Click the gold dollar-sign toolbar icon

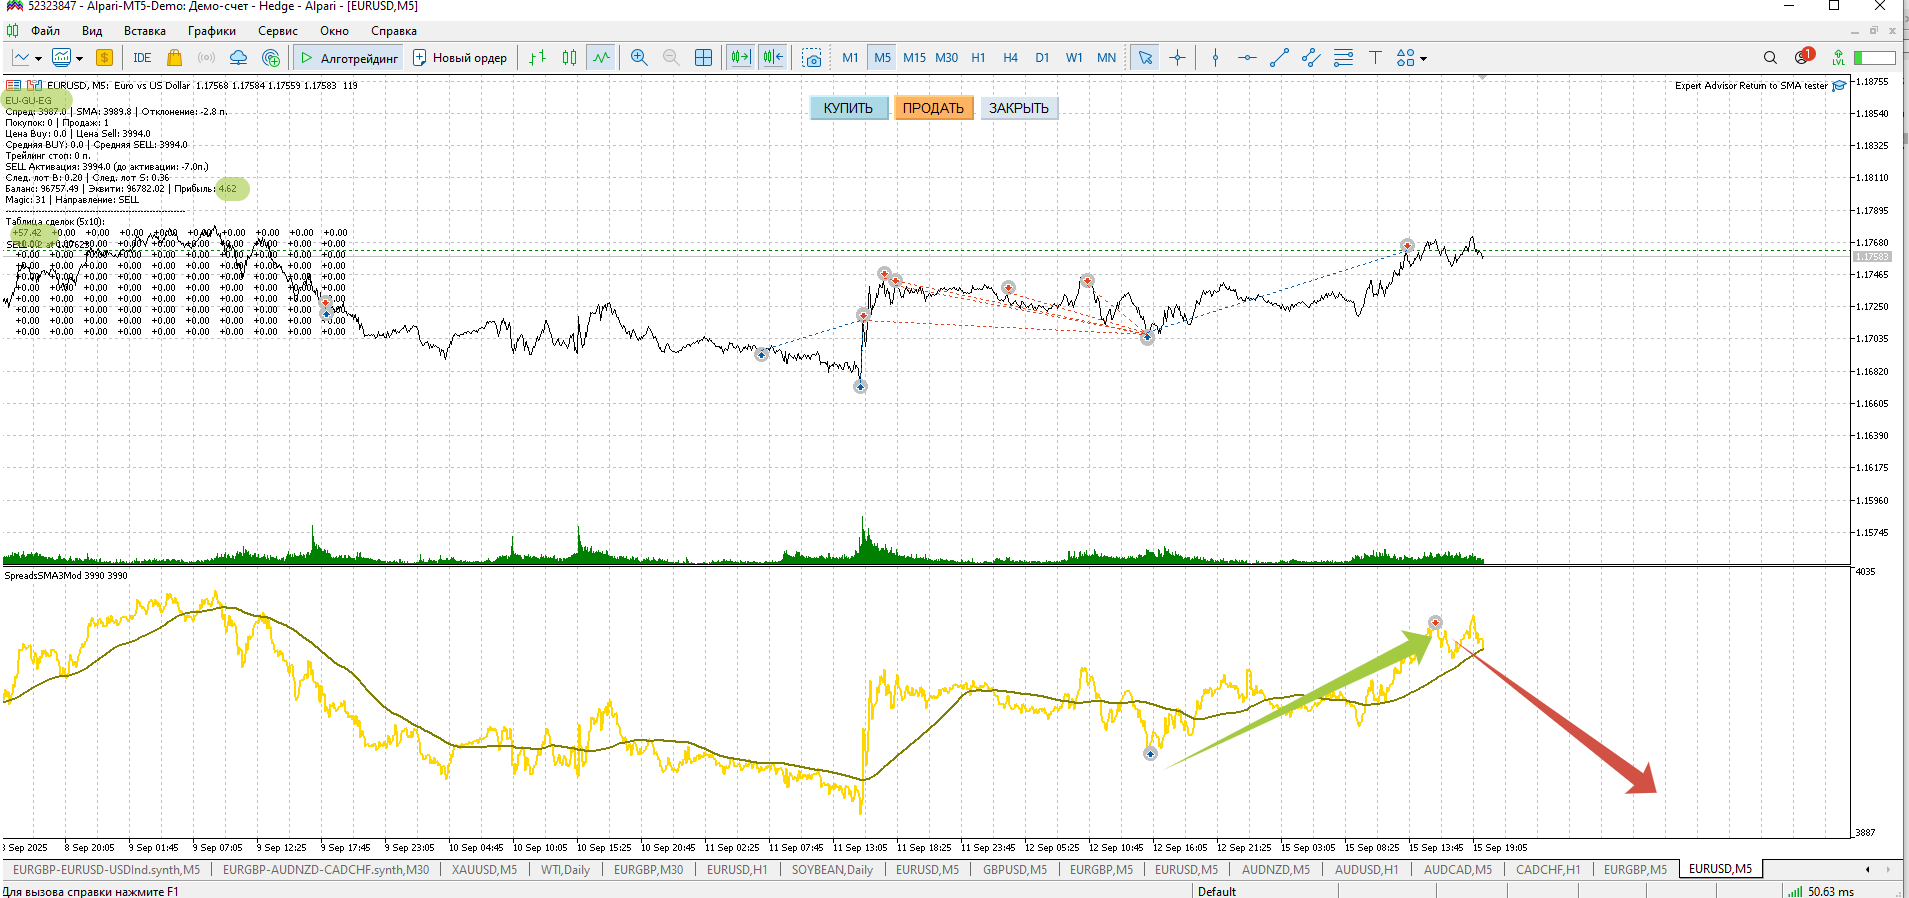104,58
